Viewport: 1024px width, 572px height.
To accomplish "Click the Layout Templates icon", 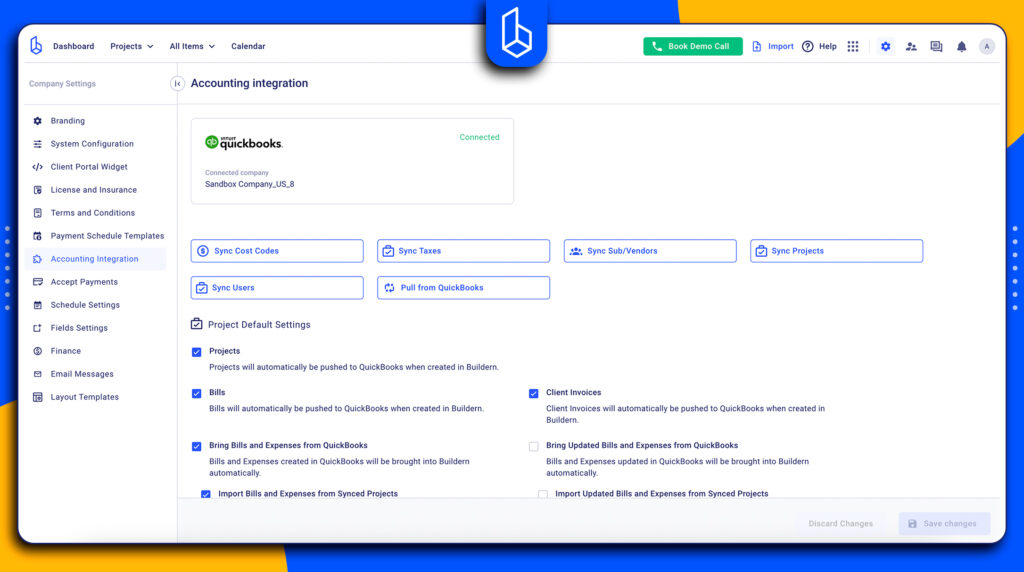I will (x=37, y=397).
